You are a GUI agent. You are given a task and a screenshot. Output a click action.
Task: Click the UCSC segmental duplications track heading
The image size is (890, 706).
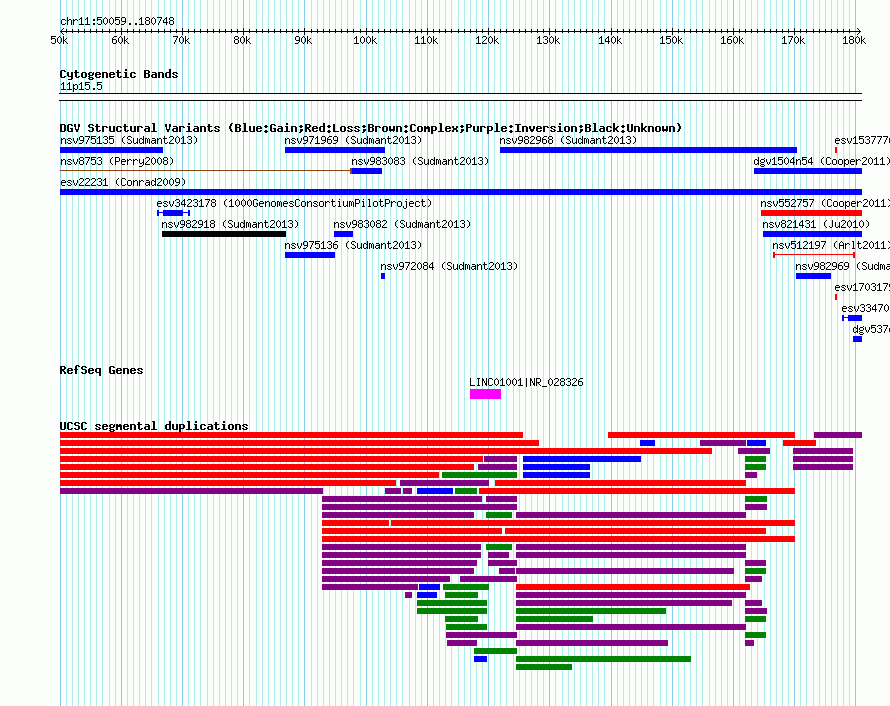tap(153, 426)
